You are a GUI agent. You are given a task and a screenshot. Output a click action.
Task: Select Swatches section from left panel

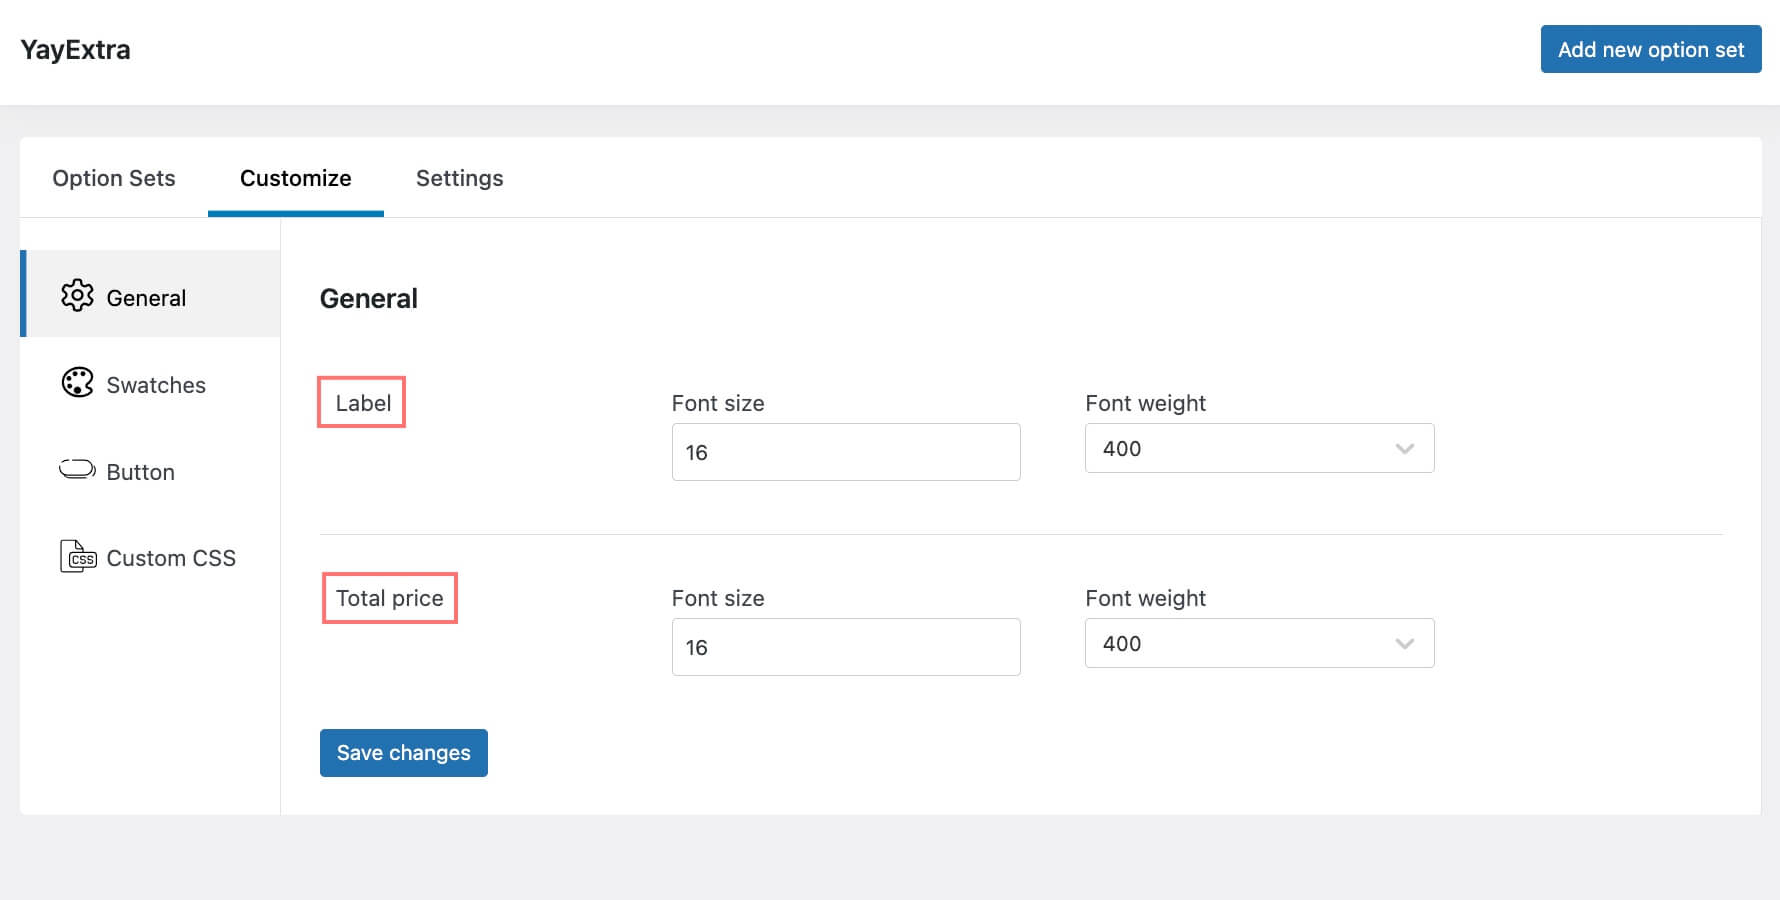(156, 384)
